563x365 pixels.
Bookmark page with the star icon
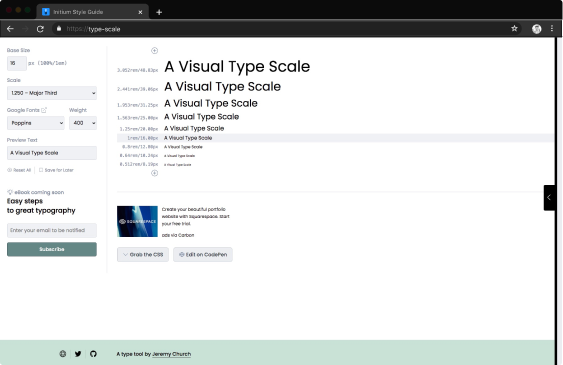(x=514, y=28)
